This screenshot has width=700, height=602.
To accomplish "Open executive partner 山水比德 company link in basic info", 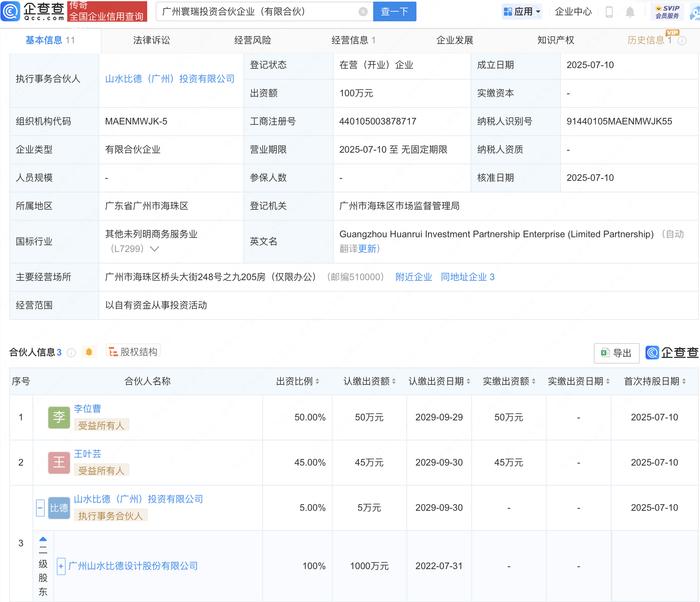I will point(170,79).
